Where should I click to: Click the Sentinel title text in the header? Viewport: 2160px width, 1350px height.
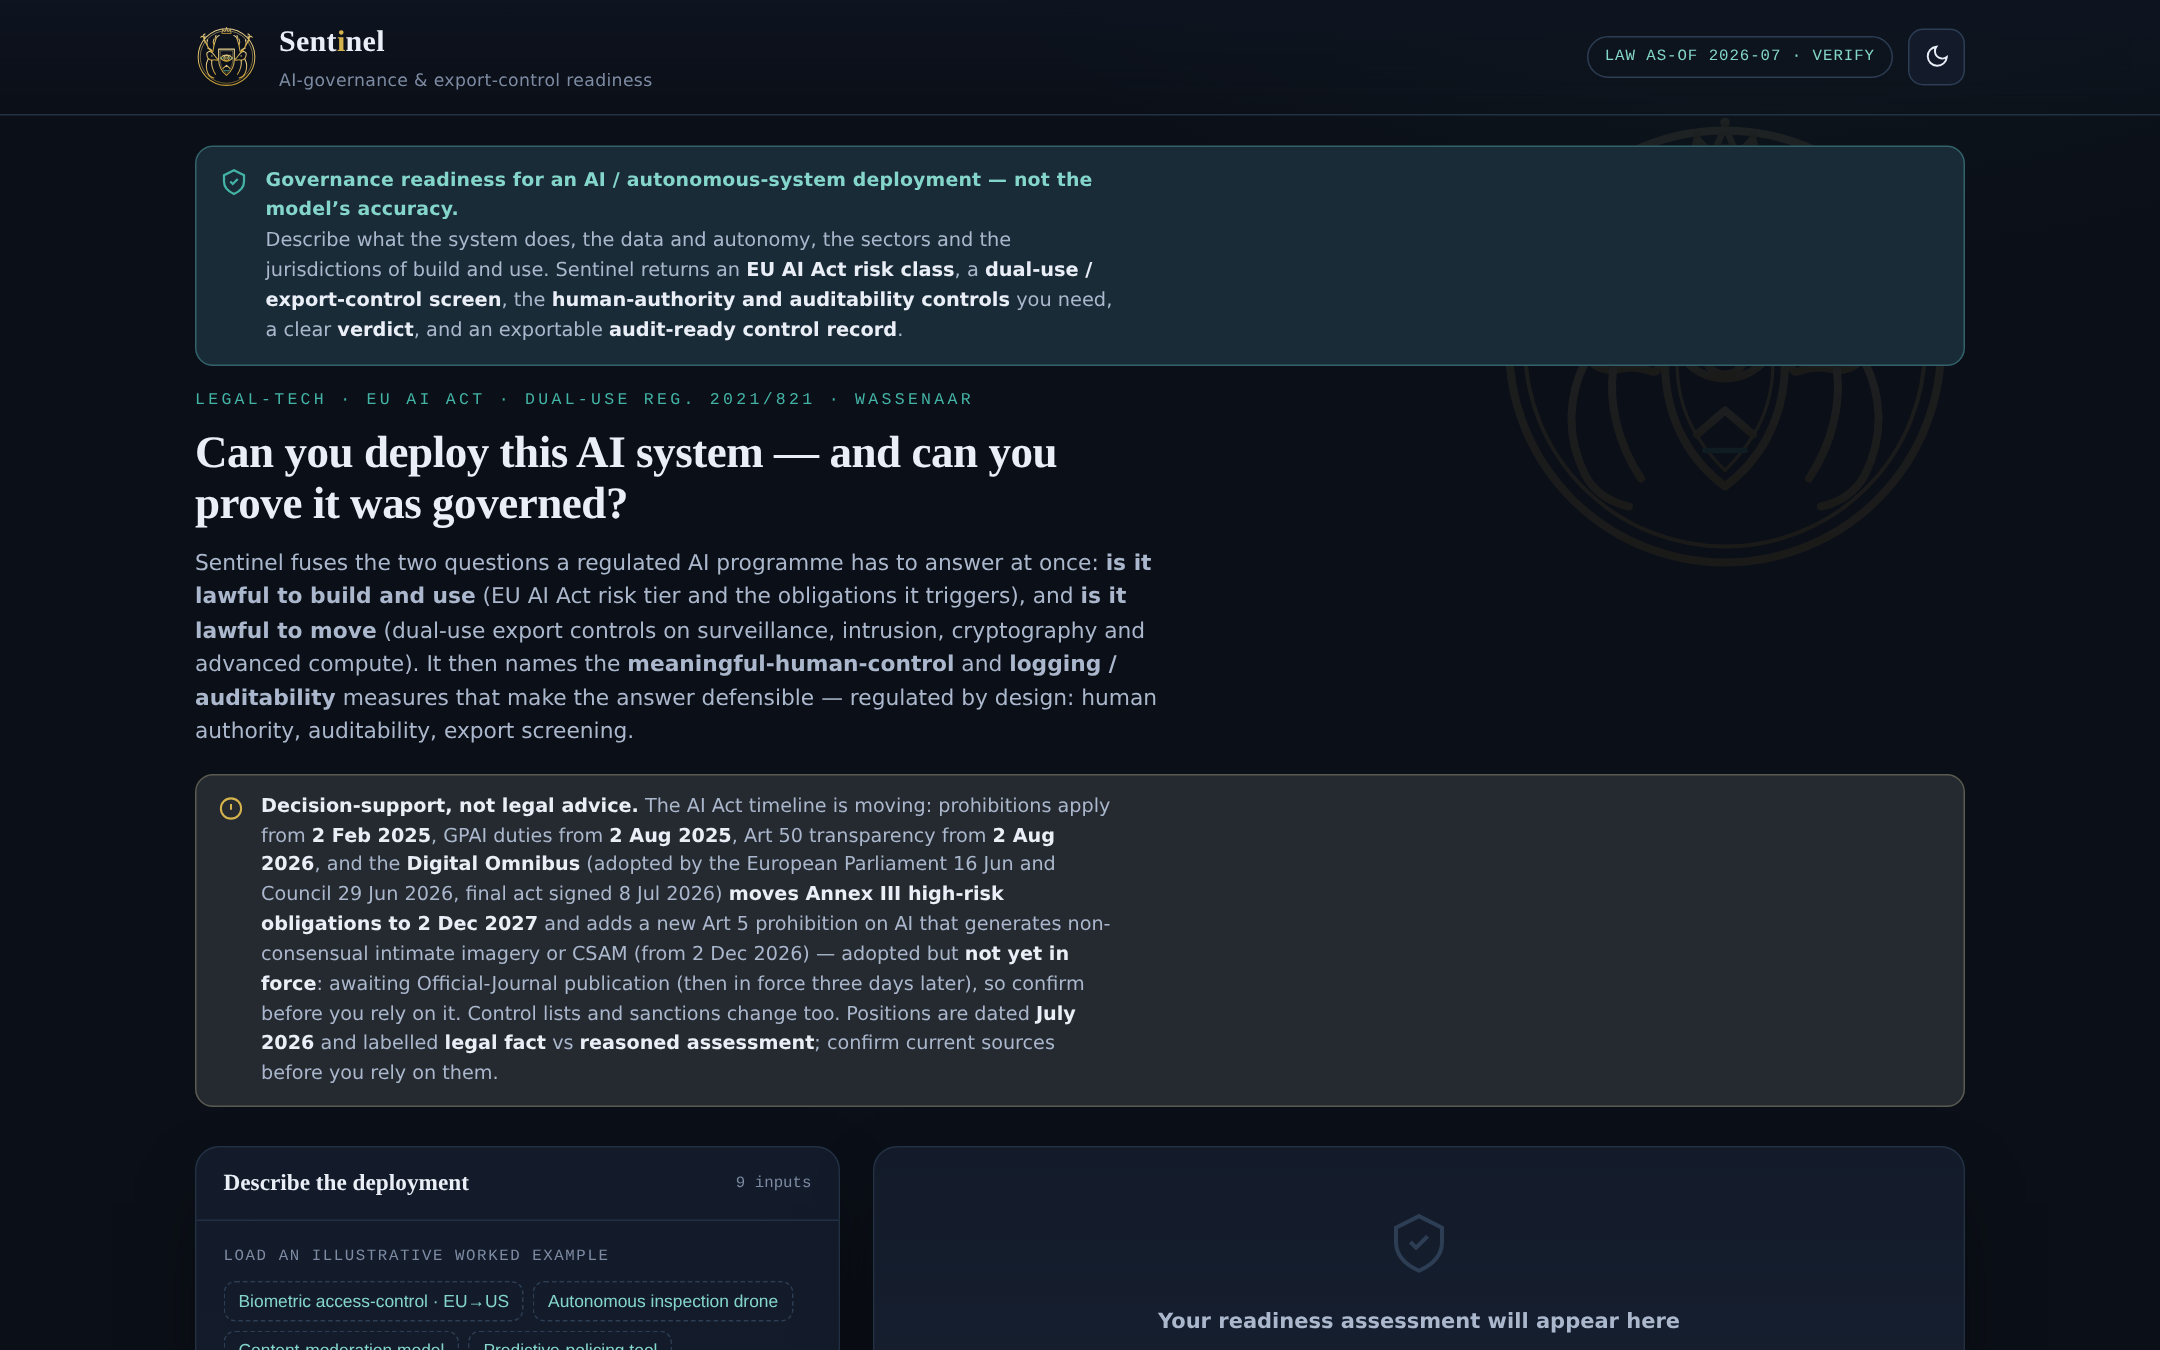click(332, 42)
